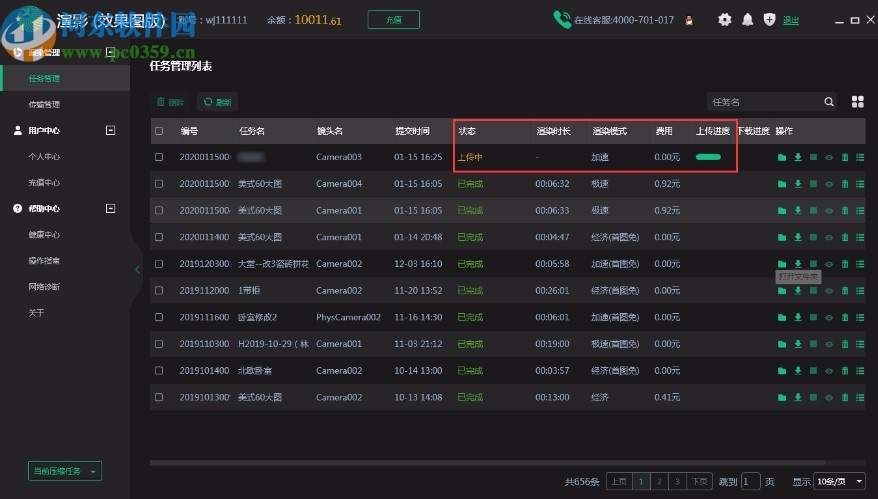Switch to grid view layout
878x499 pixels.
[857, 102]
